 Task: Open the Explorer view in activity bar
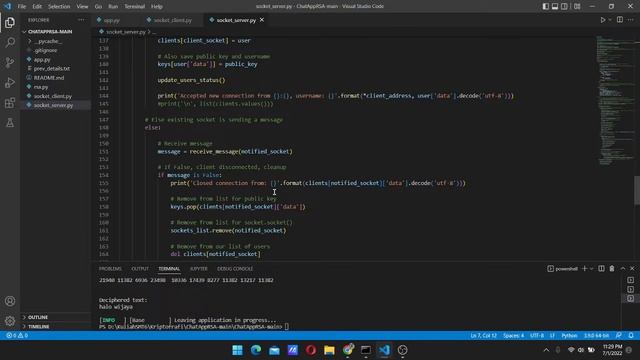point(10,22)
